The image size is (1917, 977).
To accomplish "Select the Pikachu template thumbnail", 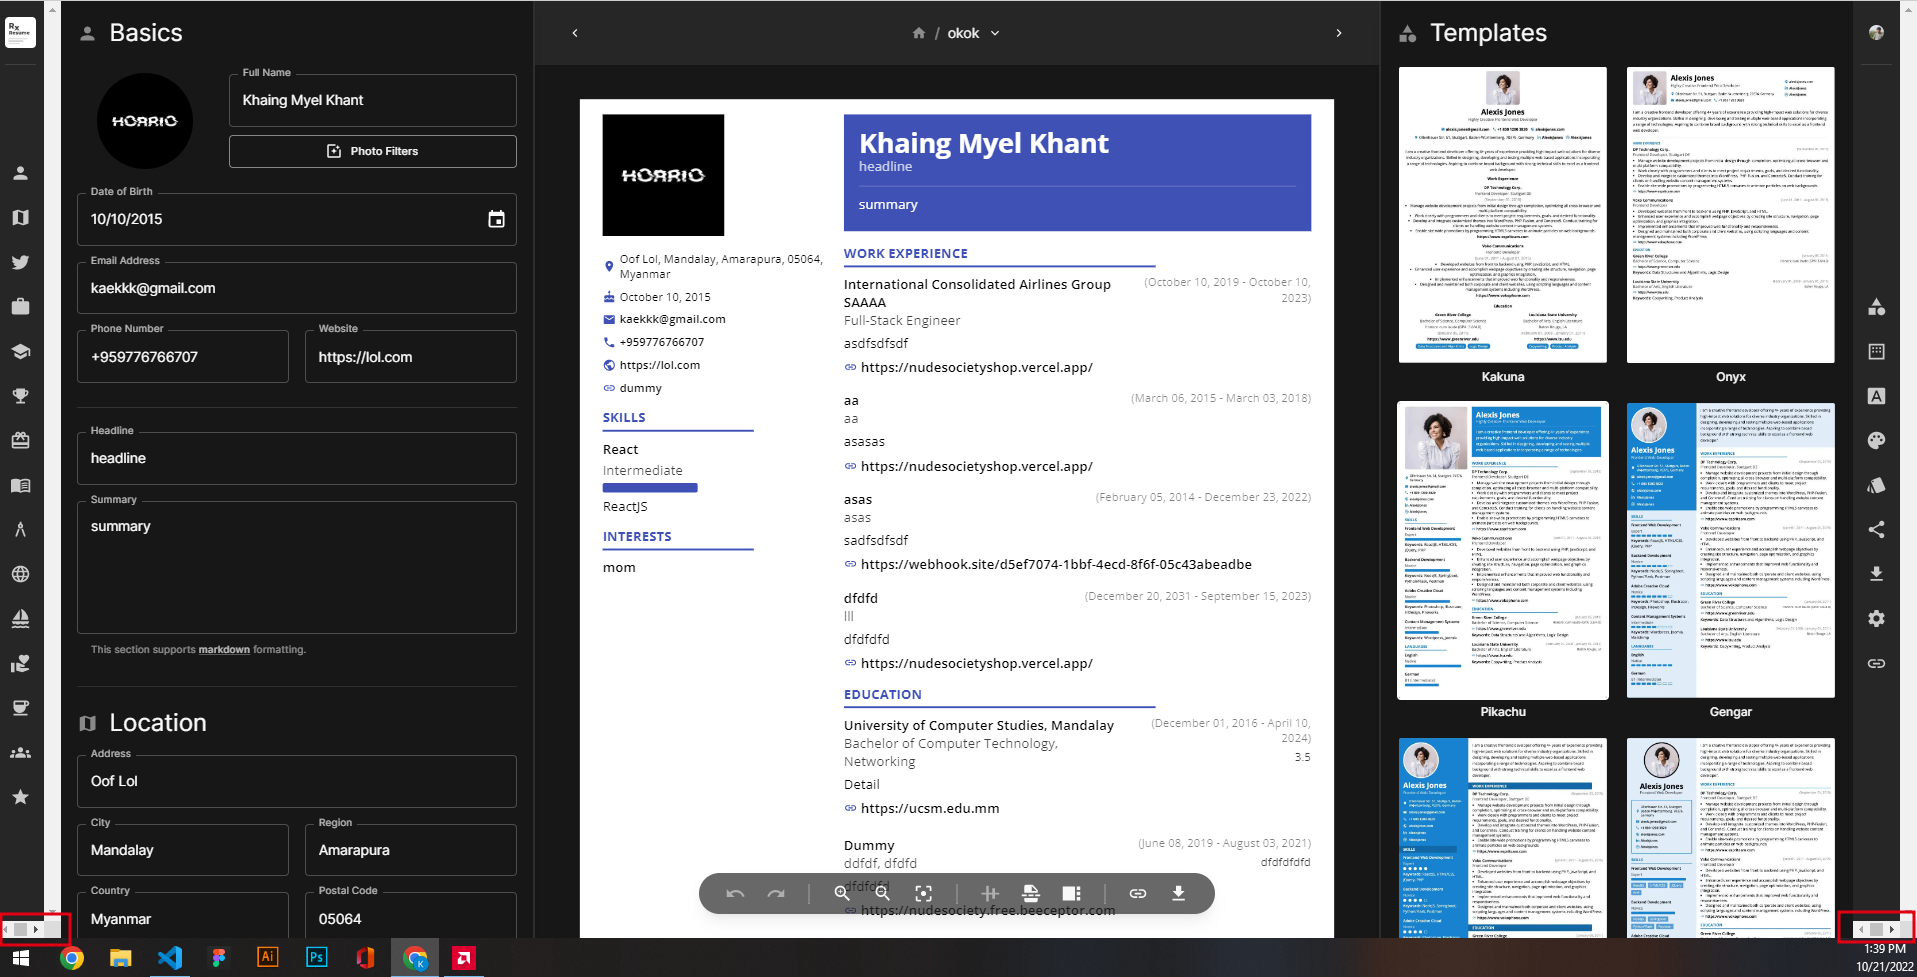I will (x=1503, y=550).
